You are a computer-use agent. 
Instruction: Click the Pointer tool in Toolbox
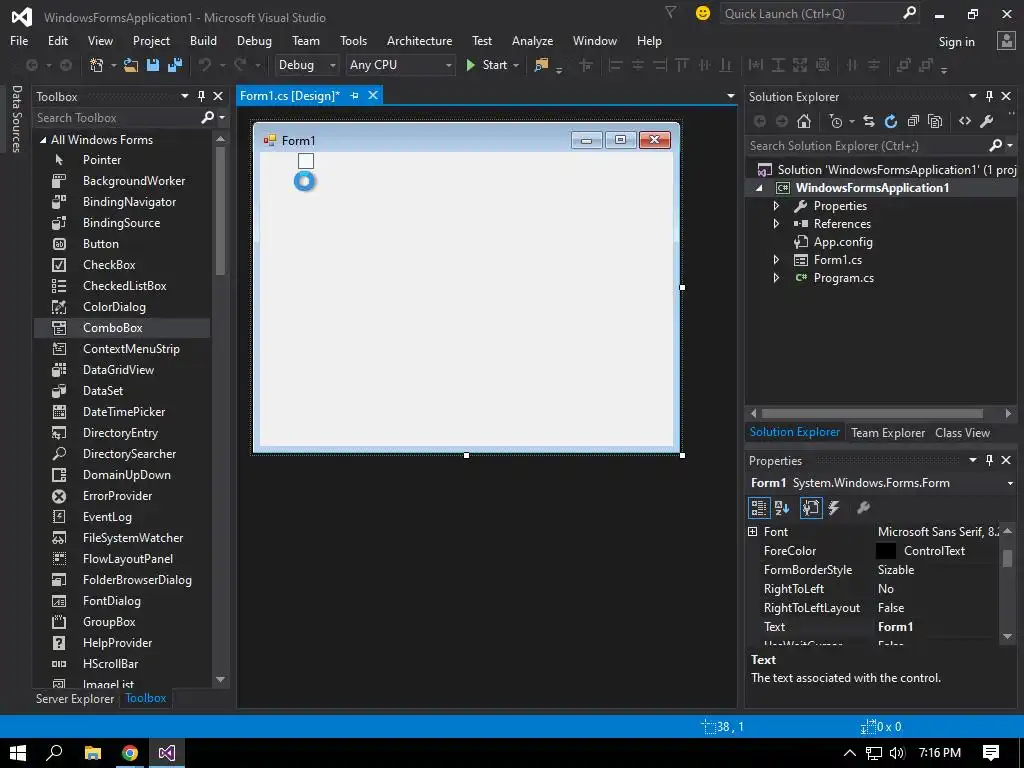[x=122, y=159]
